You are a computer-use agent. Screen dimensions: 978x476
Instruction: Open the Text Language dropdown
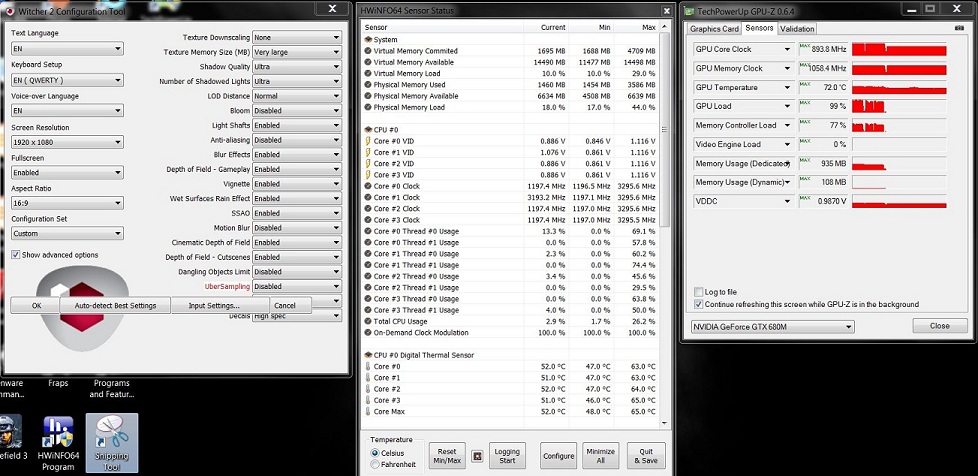click(67, 49)
